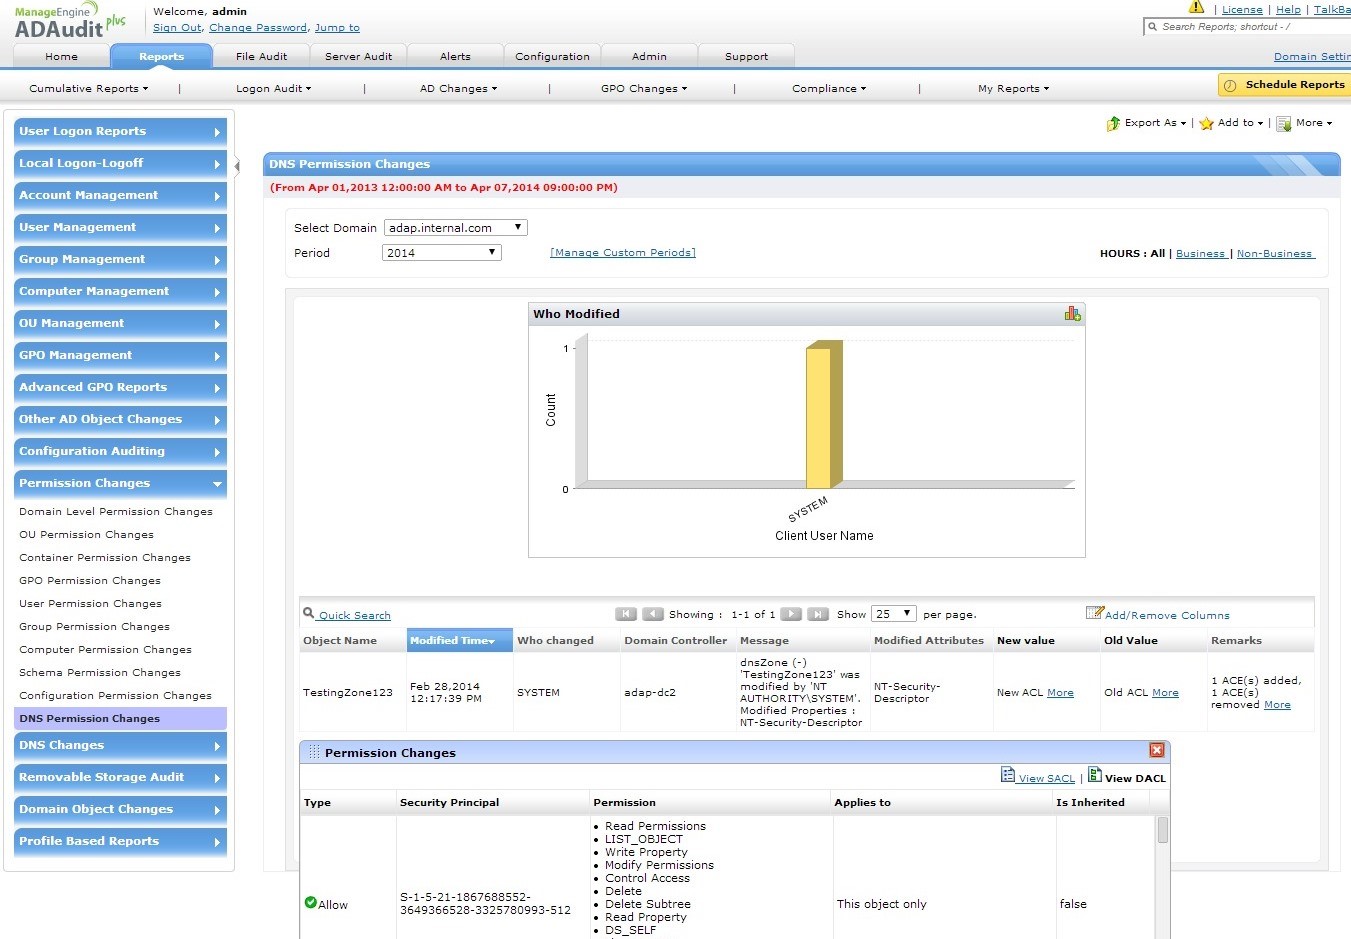Click the chart type icon in Who Modified
Viewport: 1351px width, 939px height.
pos(1072,314)
